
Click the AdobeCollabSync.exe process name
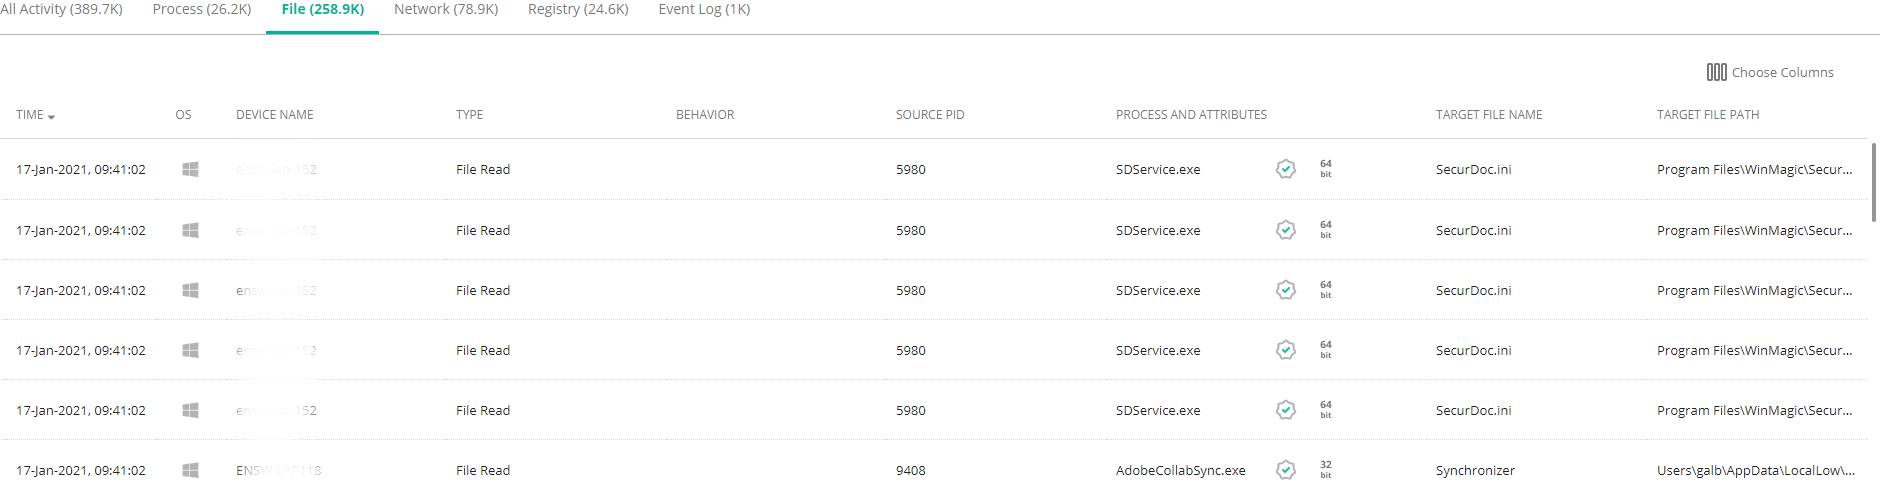pos(1180,470)
